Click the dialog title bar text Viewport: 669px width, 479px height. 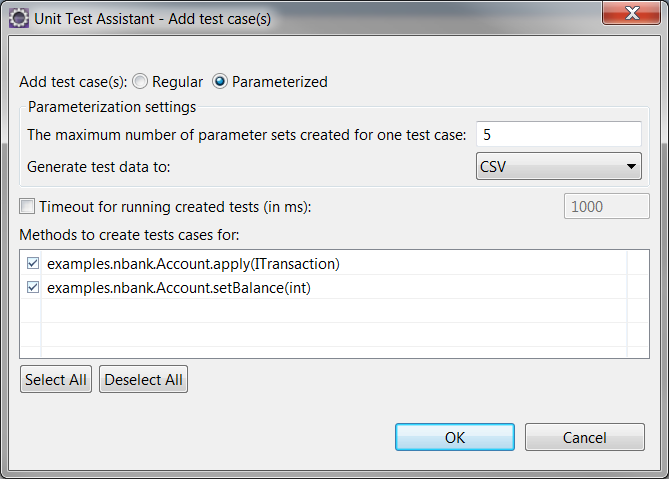[x=152, y=19]
